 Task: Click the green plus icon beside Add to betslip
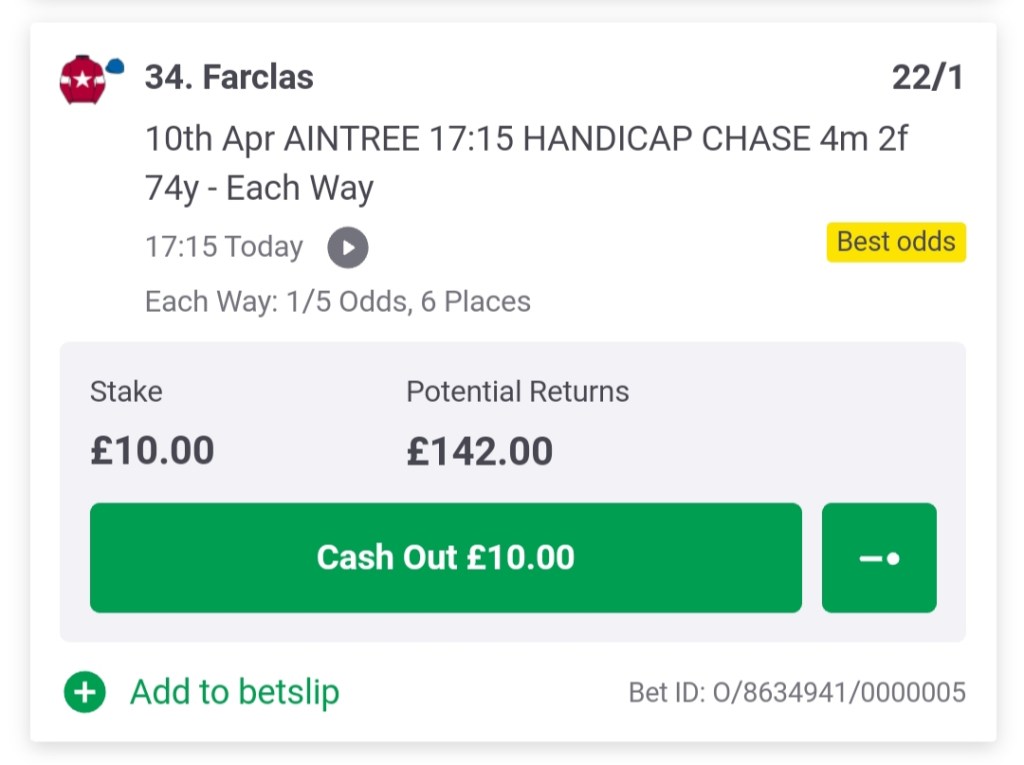pyautogui.click(x=84, y=692)
